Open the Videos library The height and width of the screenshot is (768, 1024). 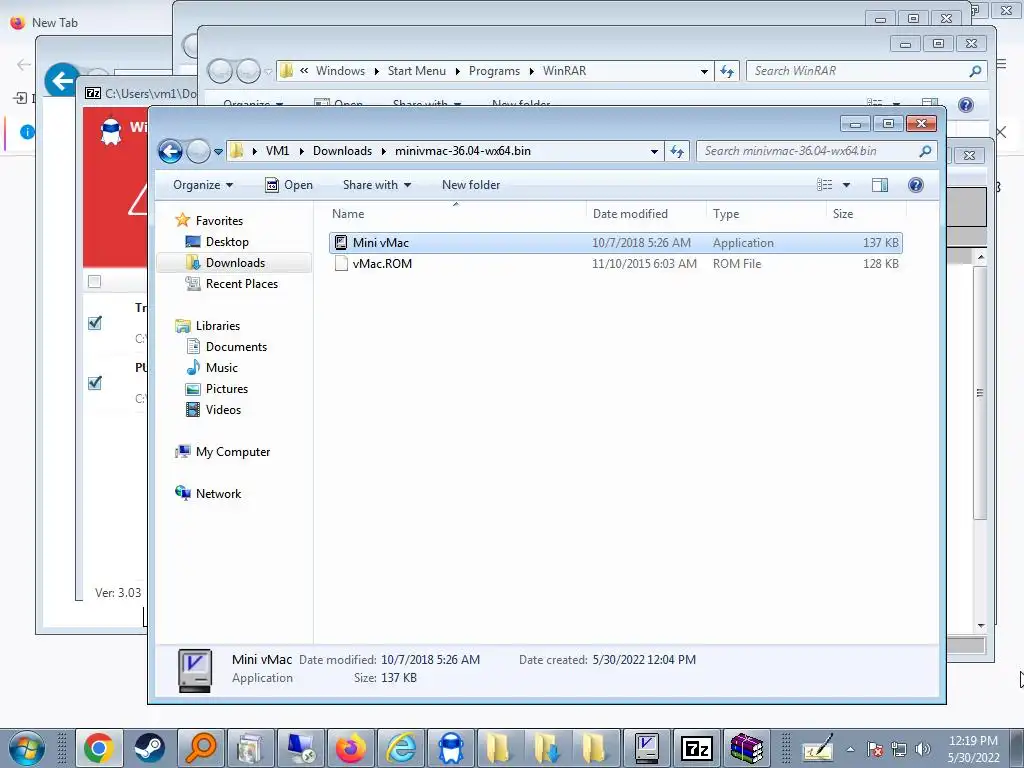[x=223, y=409]
